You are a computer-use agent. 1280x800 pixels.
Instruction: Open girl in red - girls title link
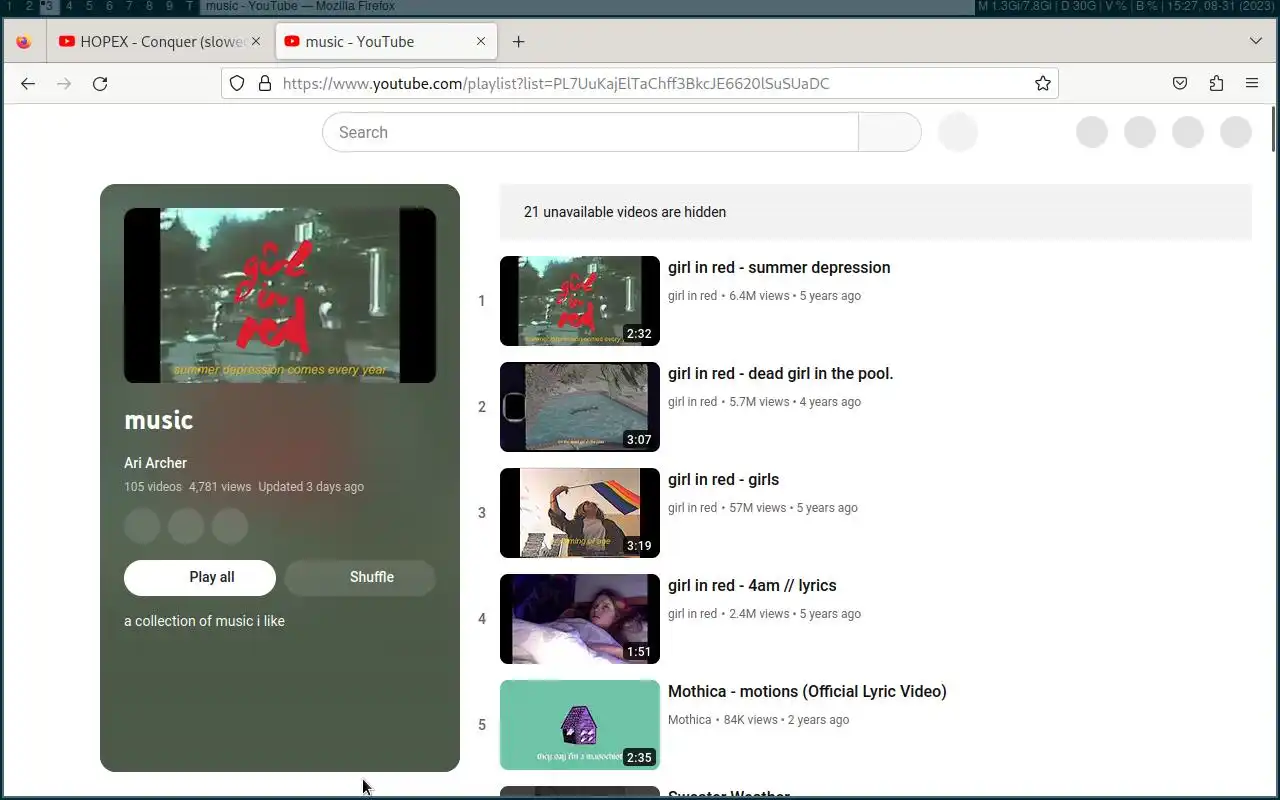pyautogui.click(x=723, y=480)
